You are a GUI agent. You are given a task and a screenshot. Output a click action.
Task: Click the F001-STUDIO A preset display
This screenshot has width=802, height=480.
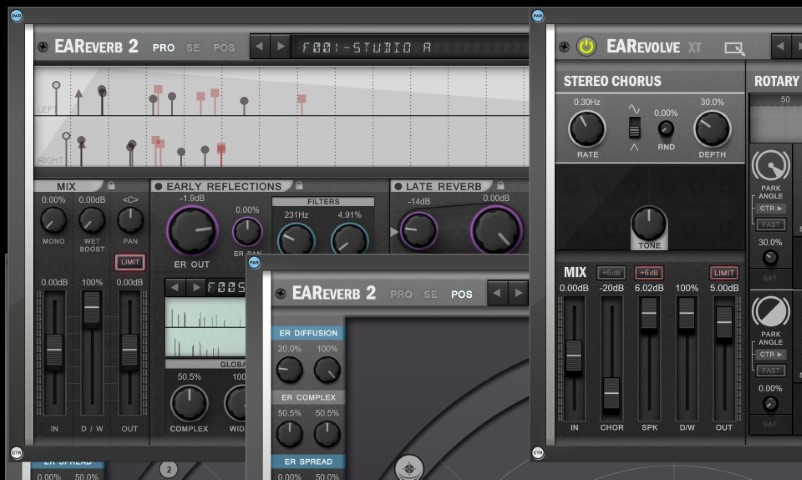409,48
